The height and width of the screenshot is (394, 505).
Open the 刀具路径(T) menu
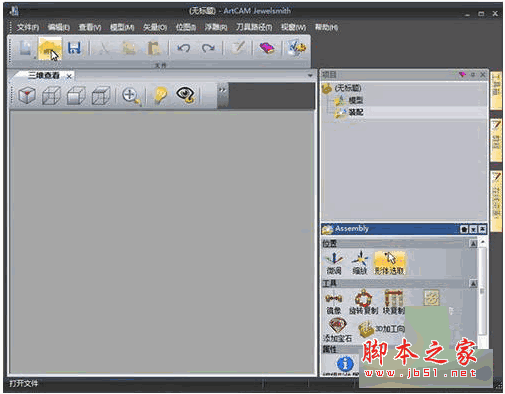tap(254, 27)
